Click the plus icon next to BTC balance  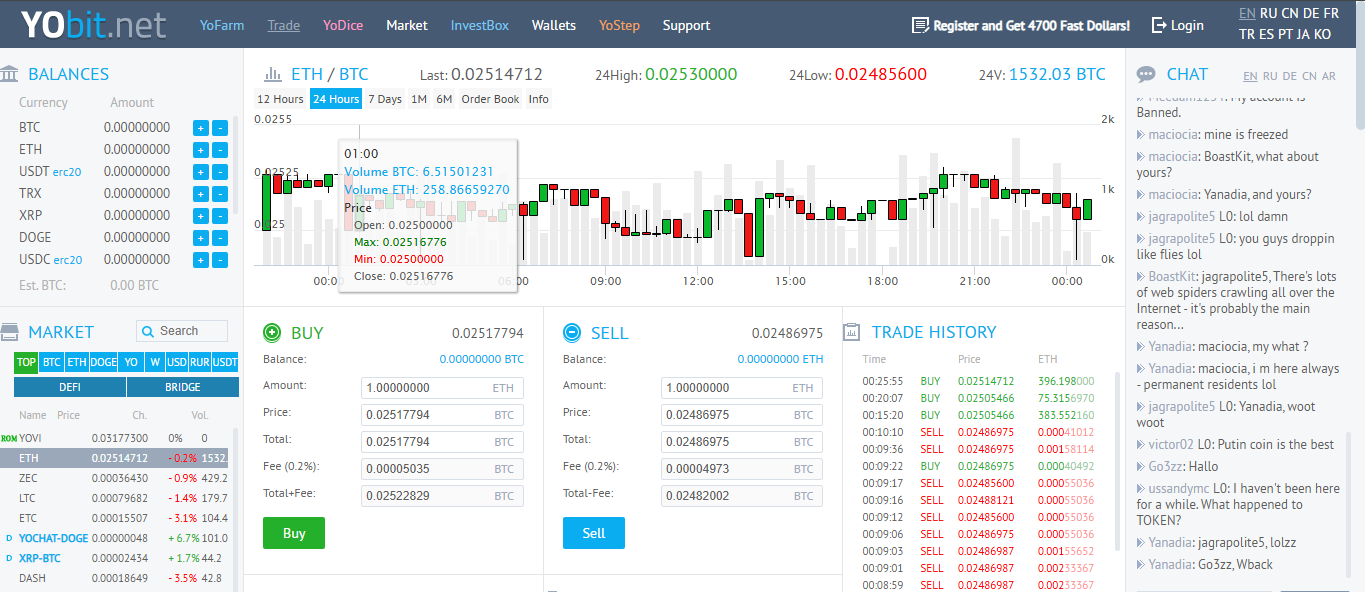pyautogui.click(x=200, y=128)
